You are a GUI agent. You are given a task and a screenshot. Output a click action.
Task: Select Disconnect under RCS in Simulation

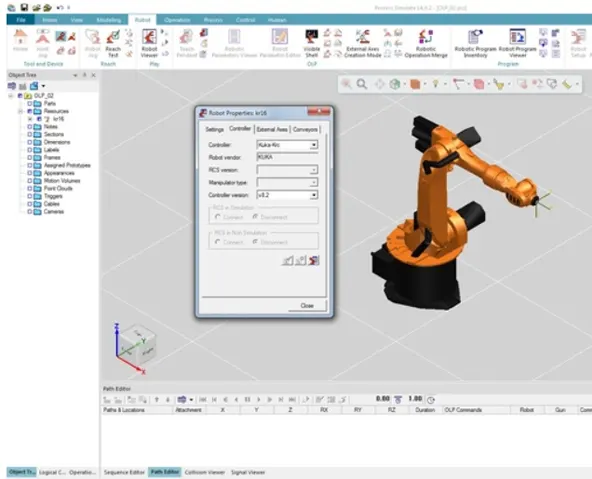(255, 217)
